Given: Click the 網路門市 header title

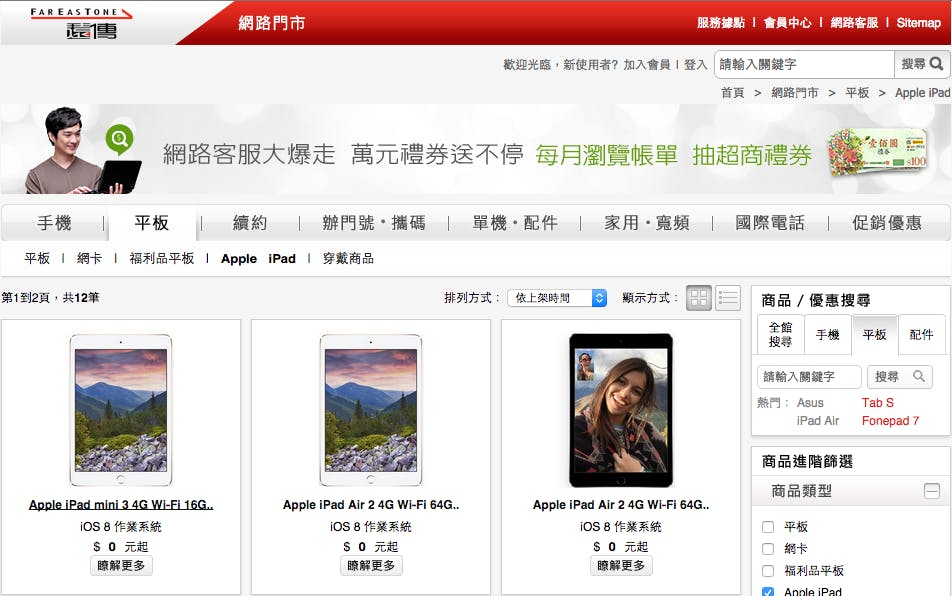Looking at the screenshot, I should coord(271,23).
